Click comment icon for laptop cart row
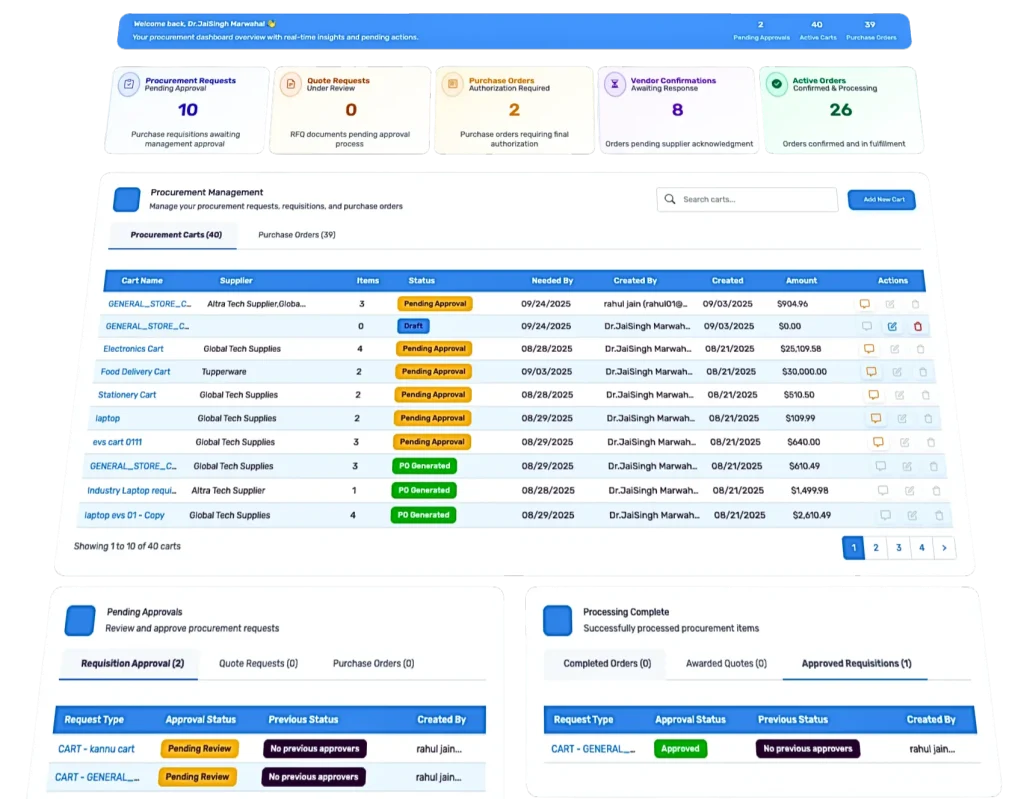 click(x=875, y=419)
